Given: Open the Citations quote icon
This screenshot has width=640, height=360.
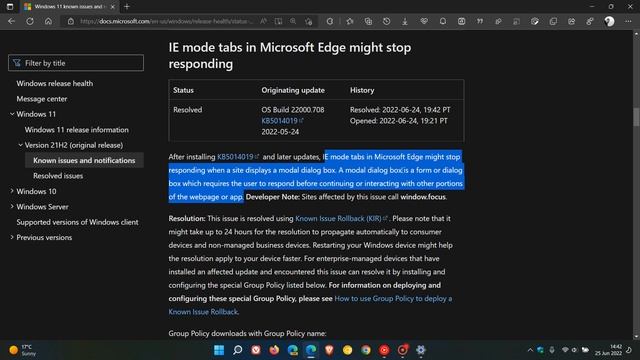Looking at the screenshot, I should 480,21.
